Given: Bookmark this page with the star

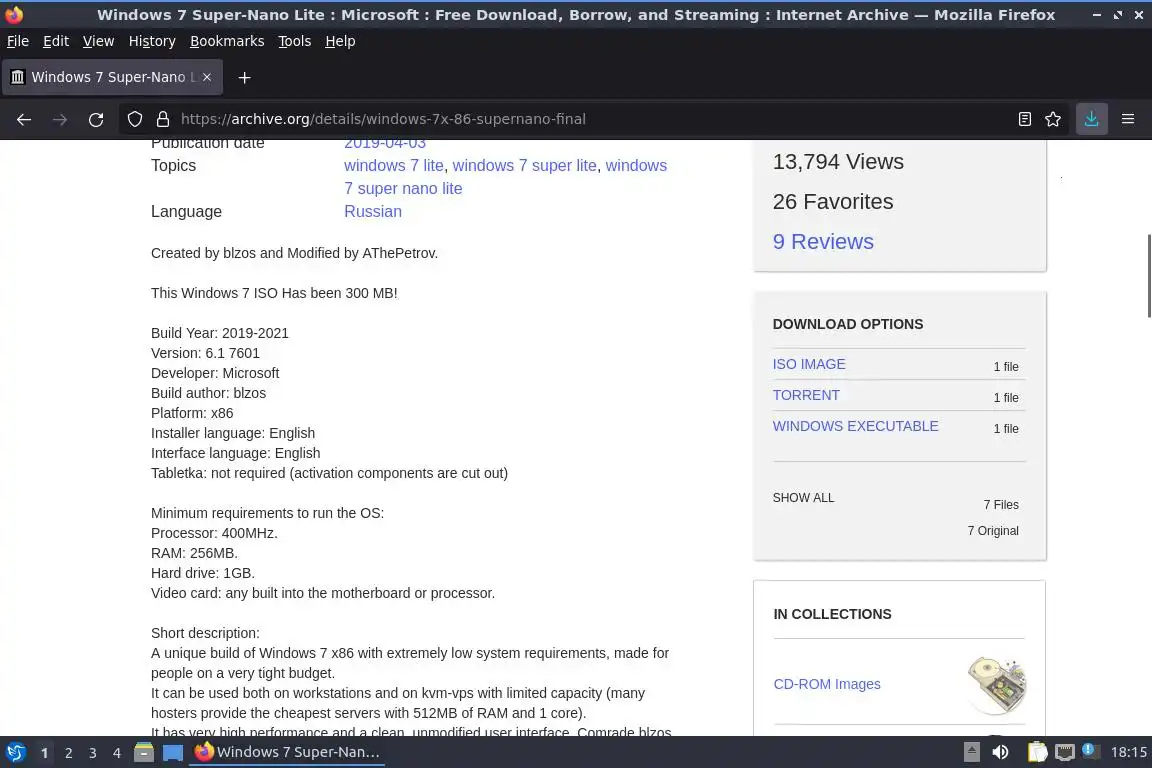Looking at the screenshot, I should (1053, 119).
